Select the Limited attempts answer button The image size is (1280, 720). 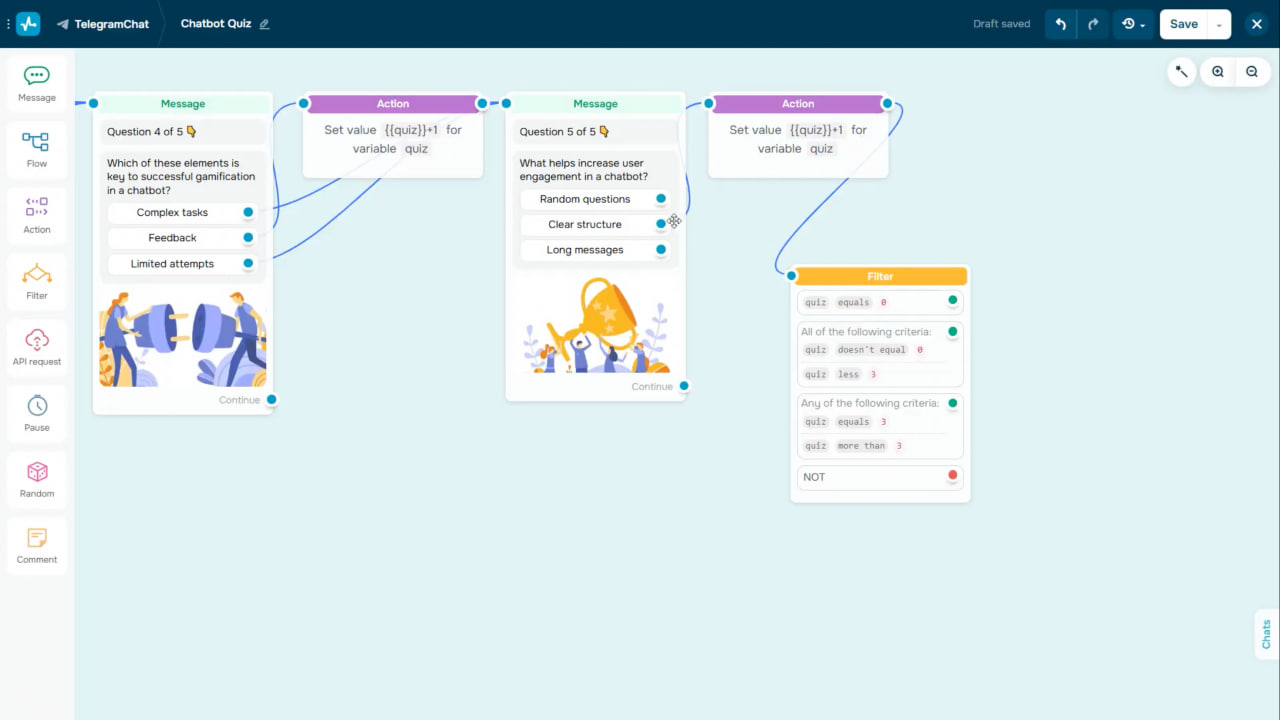[x=173, y=264]
